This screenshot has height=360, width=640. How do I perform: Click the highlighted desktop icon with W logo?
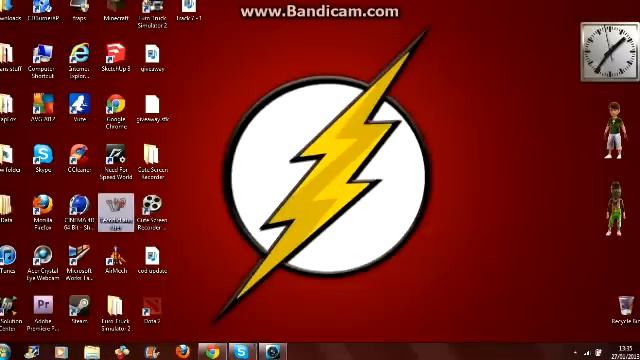pyautogui.click(x=116, y=213)
